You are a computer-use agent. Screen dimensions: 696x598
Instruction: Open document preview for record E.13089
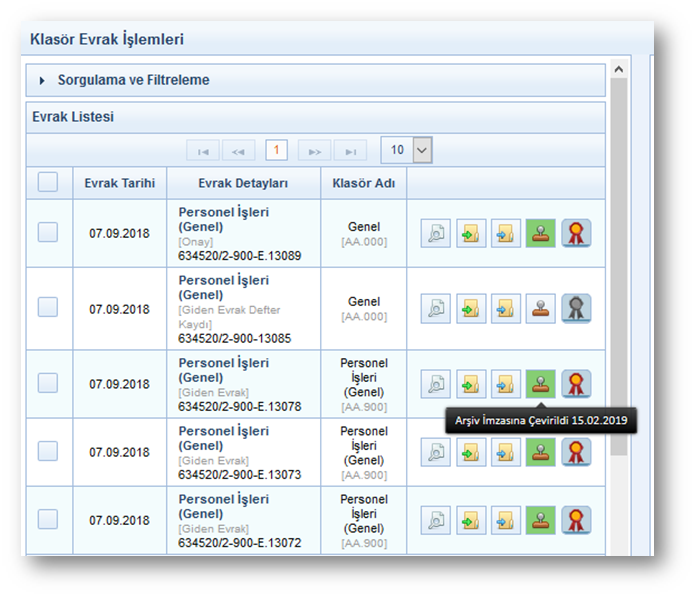pos(435,234)
